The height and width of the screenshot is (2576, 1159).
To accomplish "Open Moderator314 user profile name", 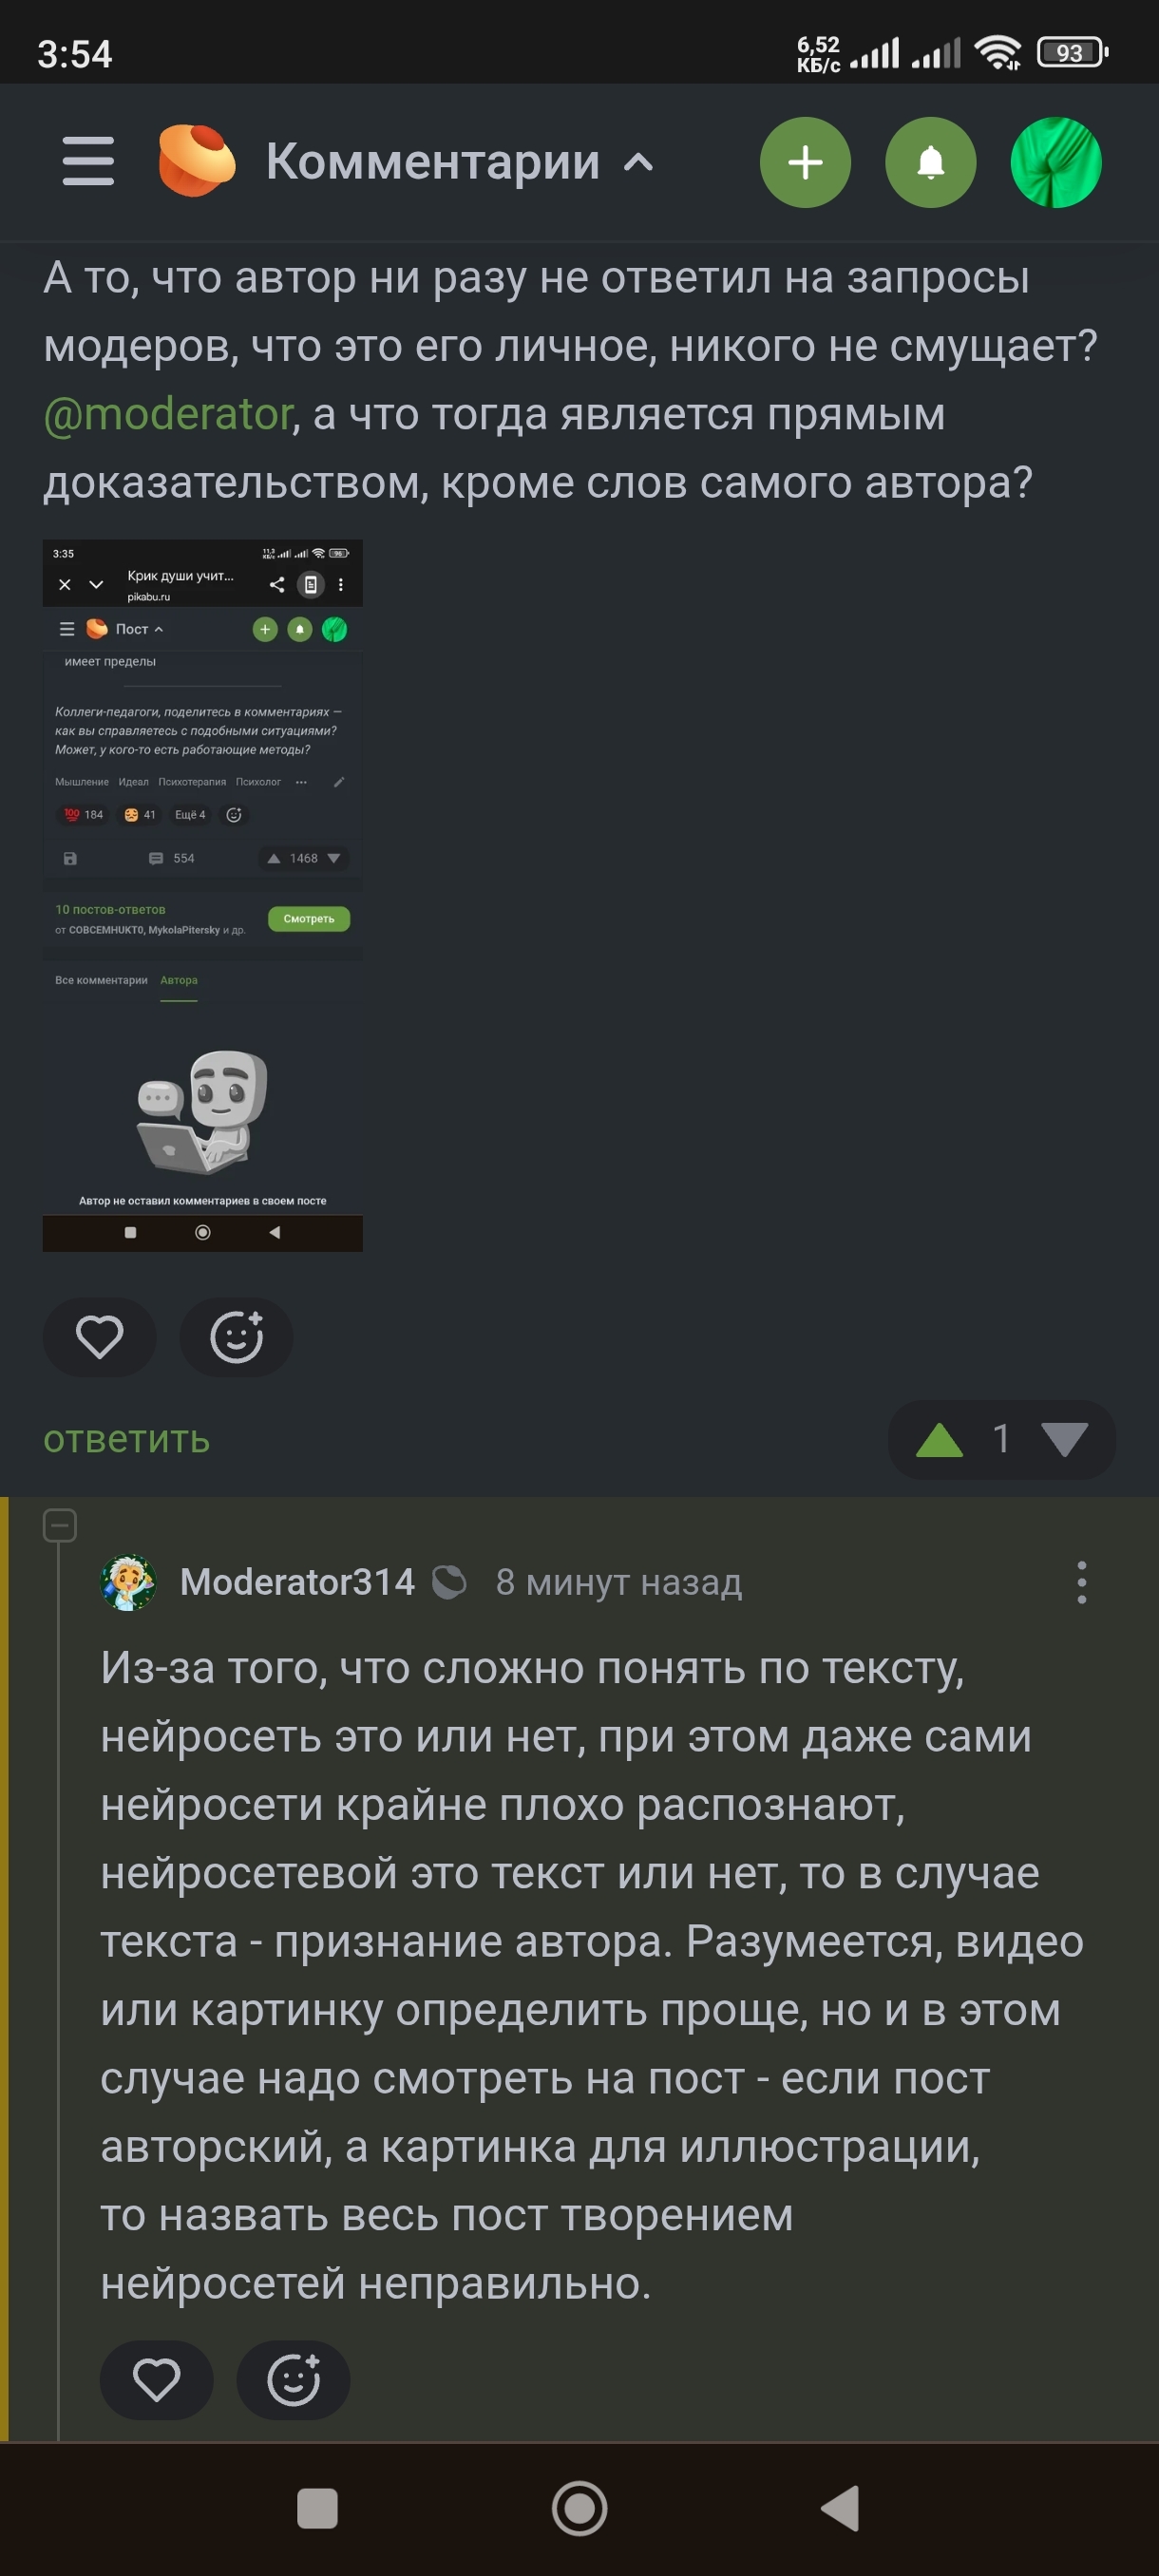I will pyautogui.click(x=297, y=1582).
